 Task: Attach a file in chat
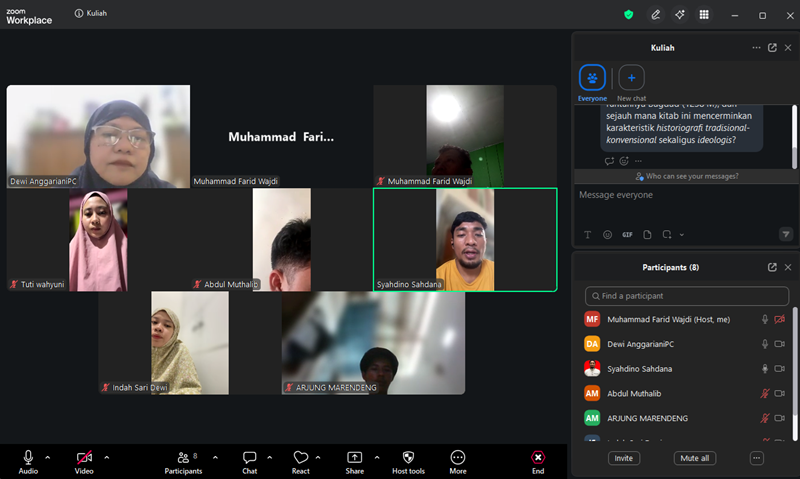647,235
